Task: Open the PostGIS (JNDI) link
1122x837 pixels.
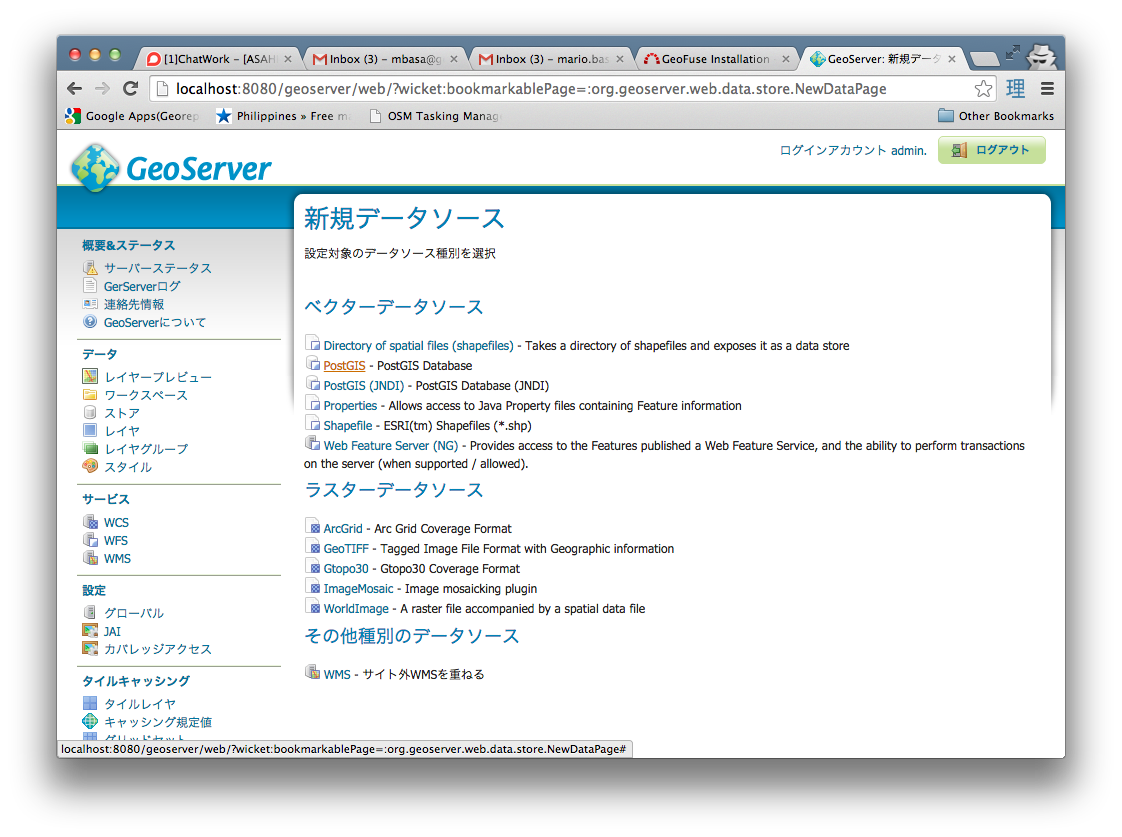Action: pyautogui.click(x=364, y=386)
